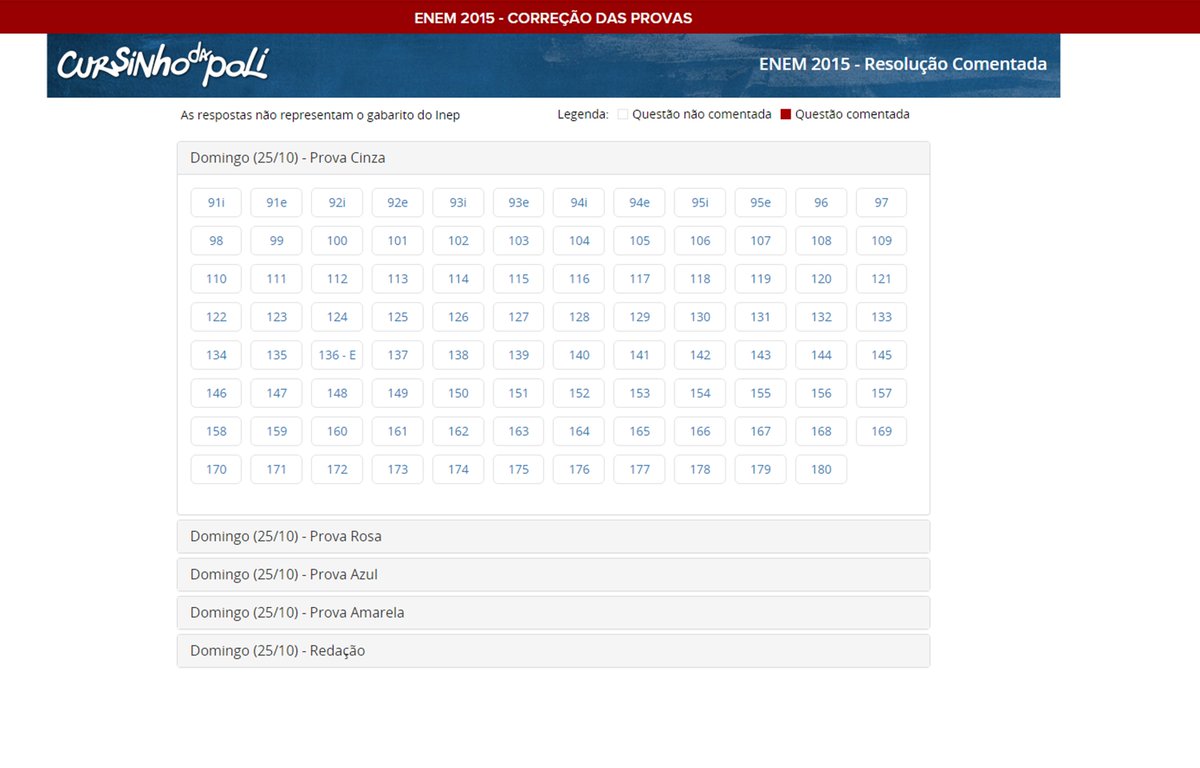Open question 93e
Image resolution: width=1200 pixels, height=768 pixels.
click(x=519, y=202)
